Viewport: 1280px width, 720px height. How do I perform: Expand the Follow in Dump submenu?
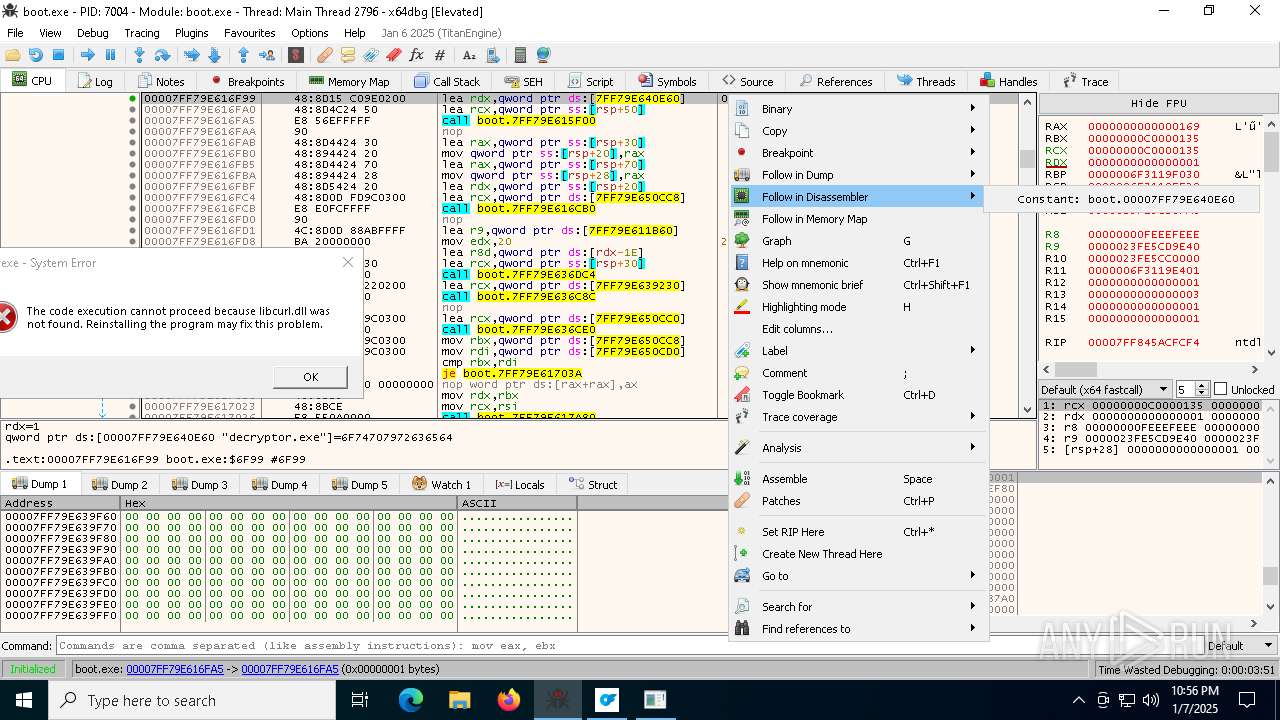(x=859, y=175)
